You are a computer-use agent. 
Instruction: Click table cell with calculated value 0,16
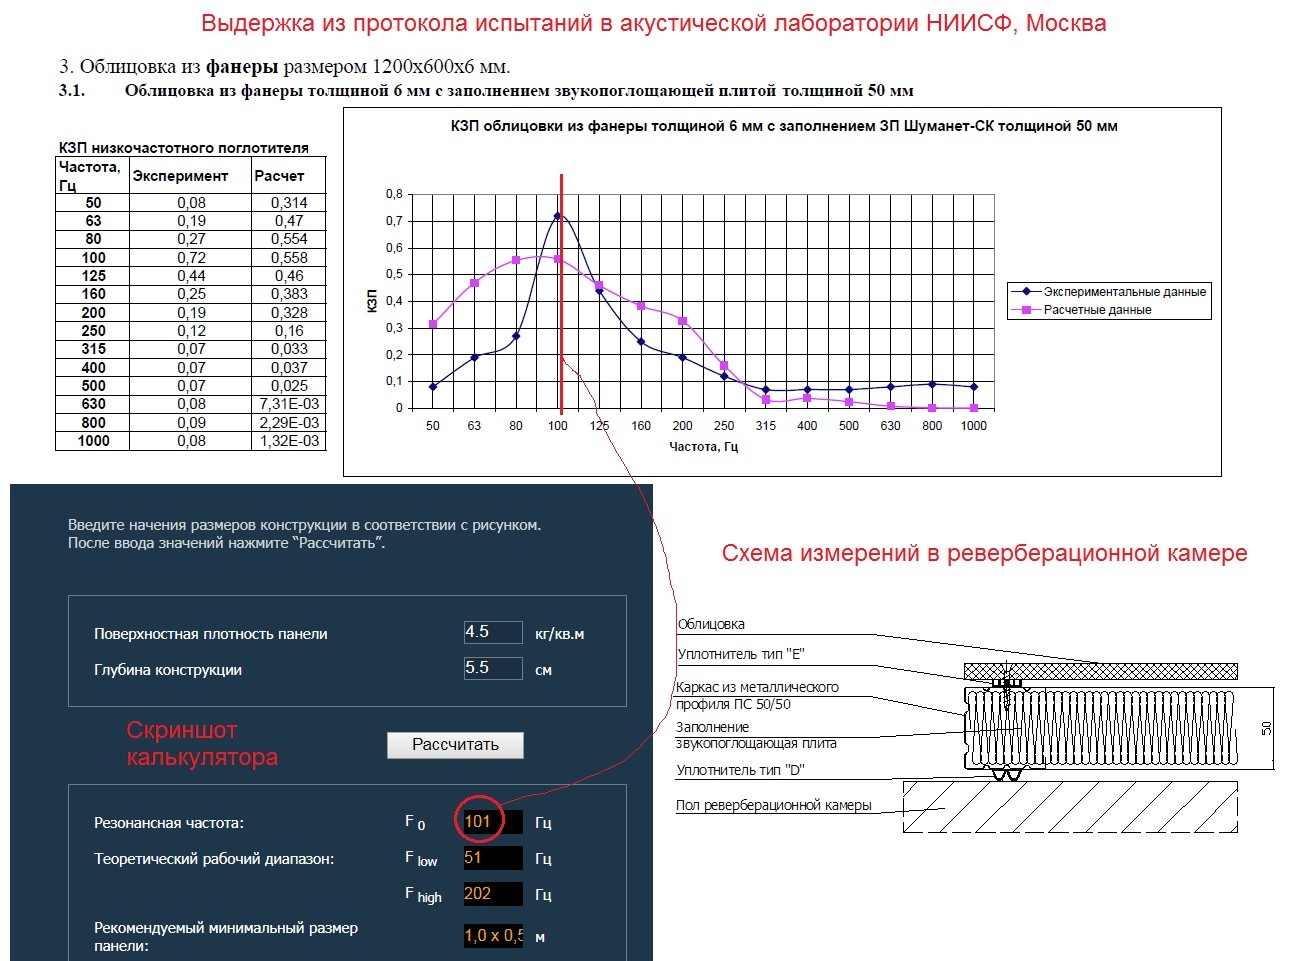point(288,330)
